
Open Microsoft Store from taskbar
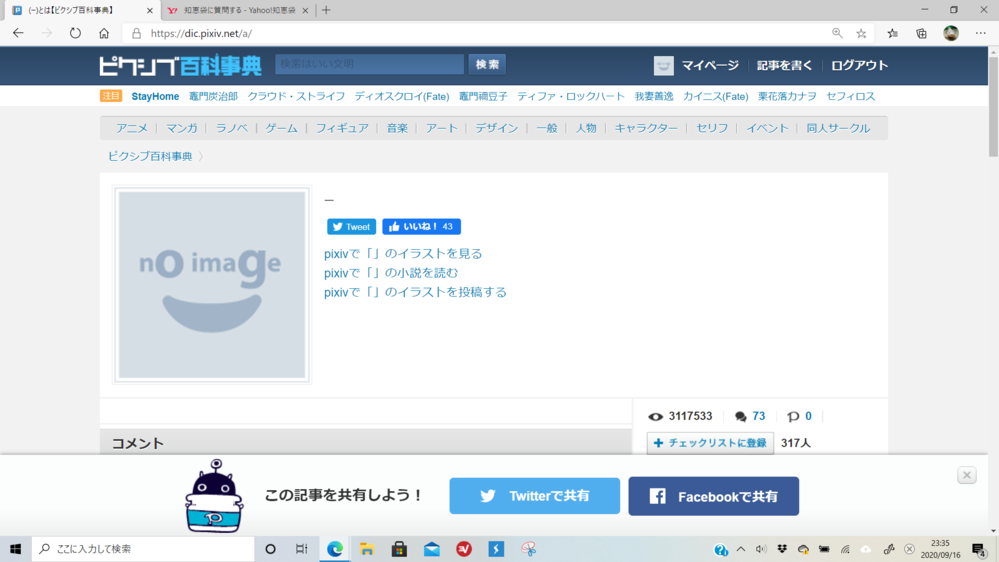click(399, 549)
